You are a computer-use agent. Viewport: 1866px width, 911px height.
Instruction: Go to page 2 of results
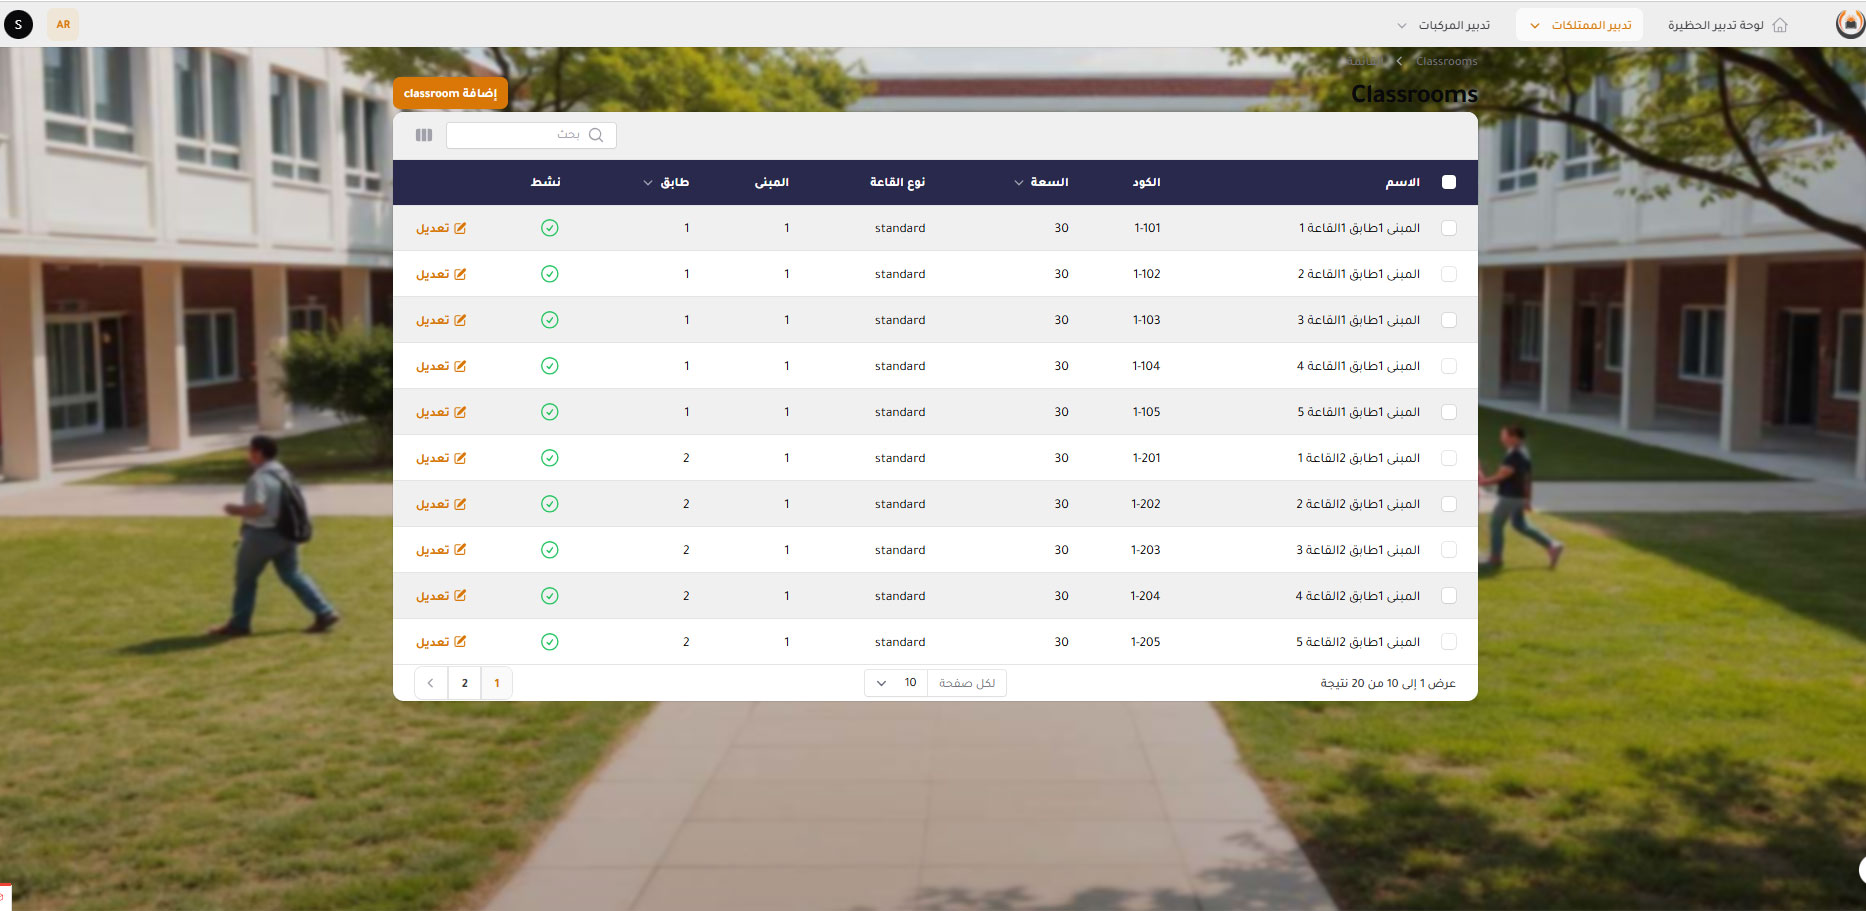click(x=464, y=683)
